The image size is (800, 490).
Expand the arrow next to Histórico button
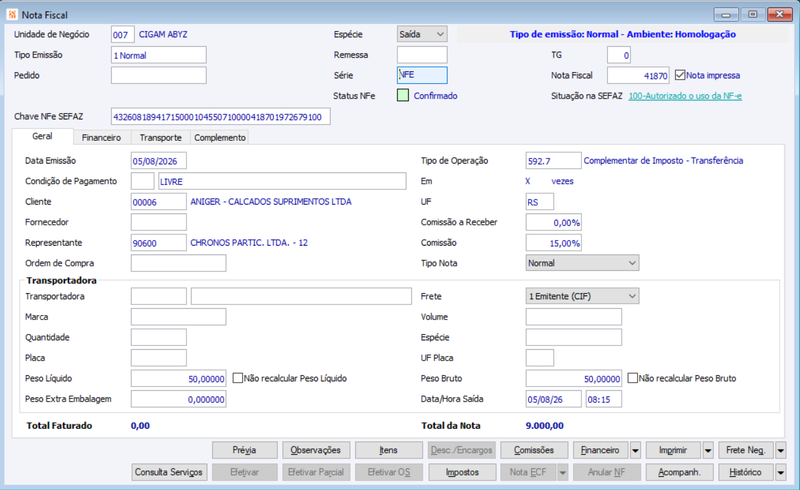click(781, 472)
